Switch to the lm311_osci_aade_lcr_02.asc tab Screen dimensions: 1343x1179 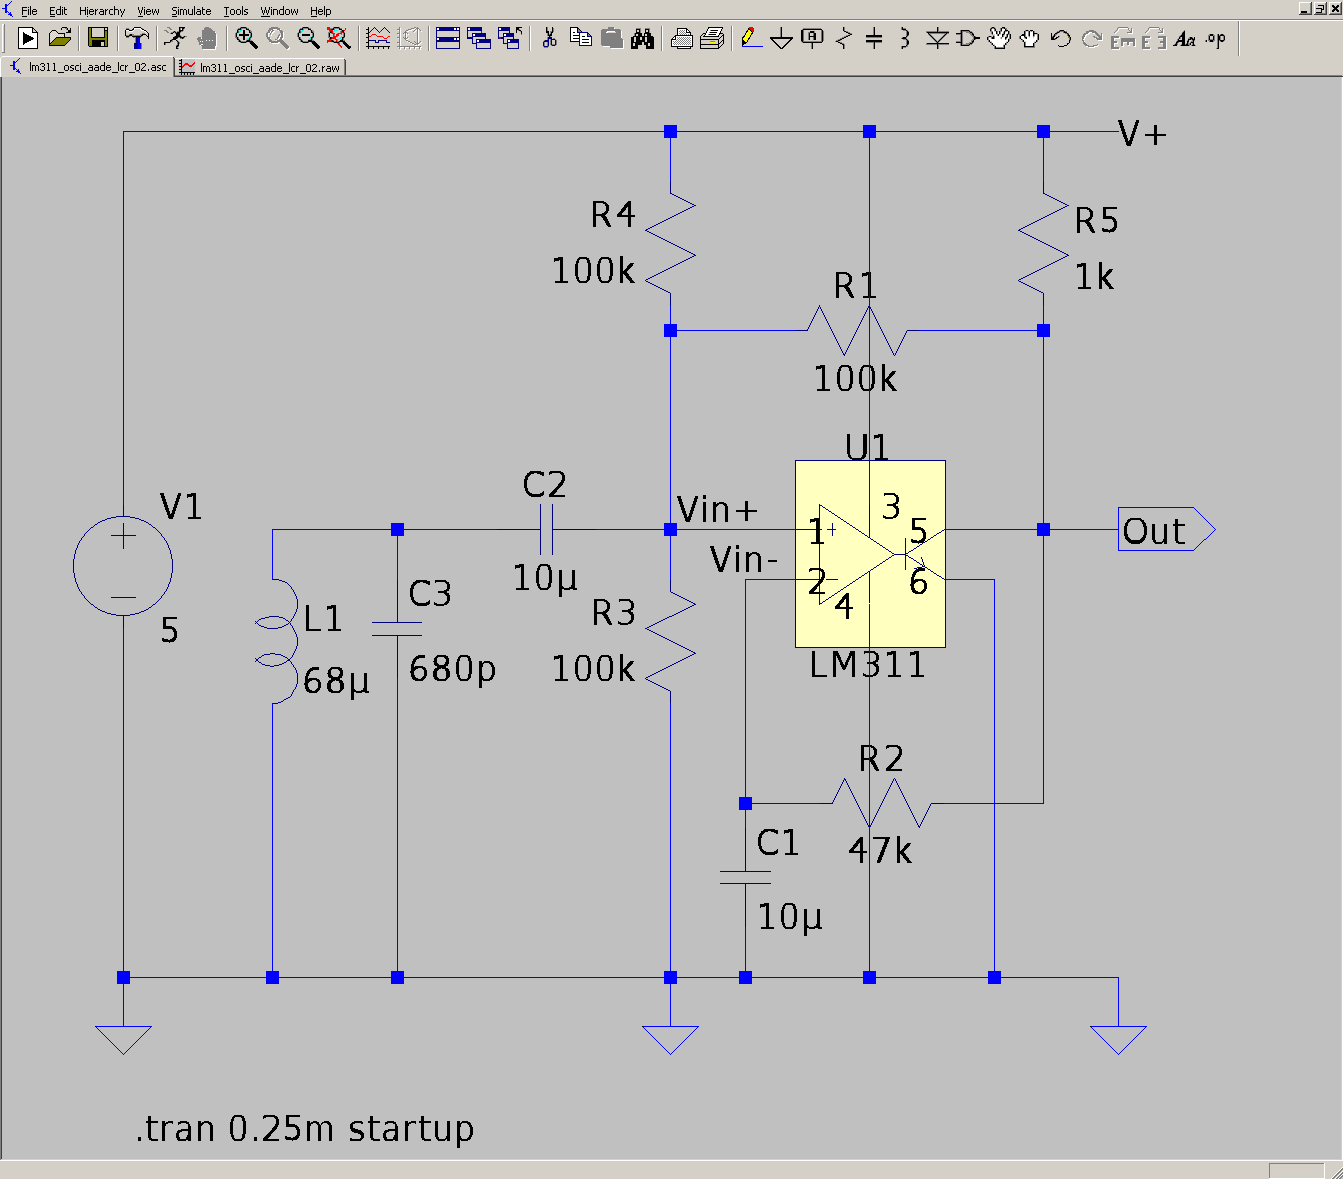88,67
